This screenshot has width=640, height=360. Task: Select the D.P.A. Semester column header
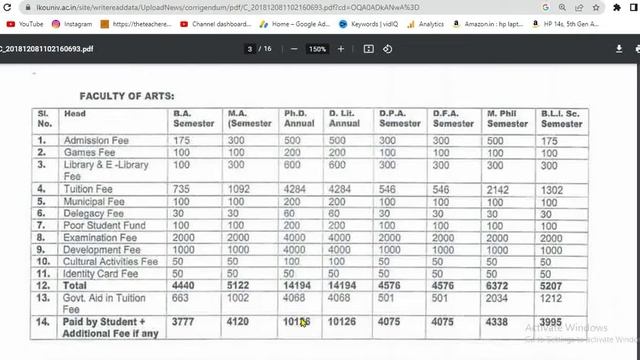pos(400,118)
